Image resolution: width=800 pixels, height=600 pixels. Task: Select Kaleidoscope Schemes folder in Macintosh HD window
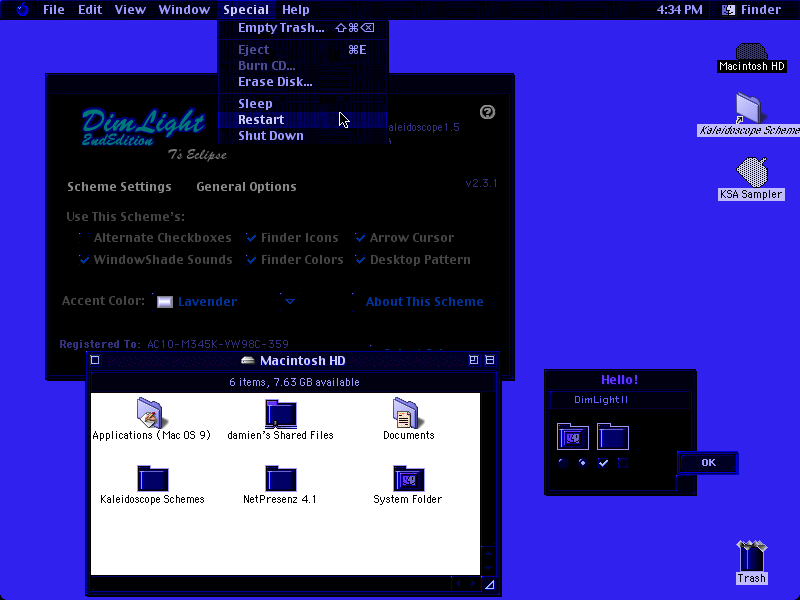(153, 479)
